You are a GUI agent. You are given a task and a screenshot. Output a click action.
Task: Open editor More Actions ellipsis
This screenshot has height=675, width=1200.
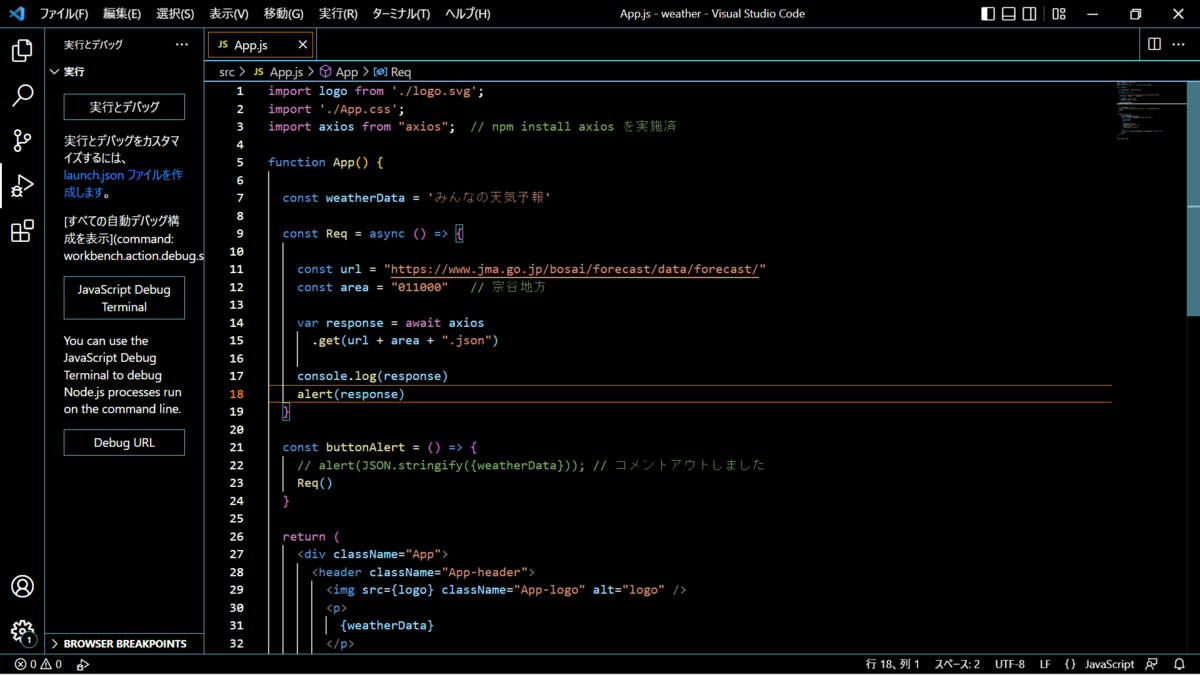1180,44
